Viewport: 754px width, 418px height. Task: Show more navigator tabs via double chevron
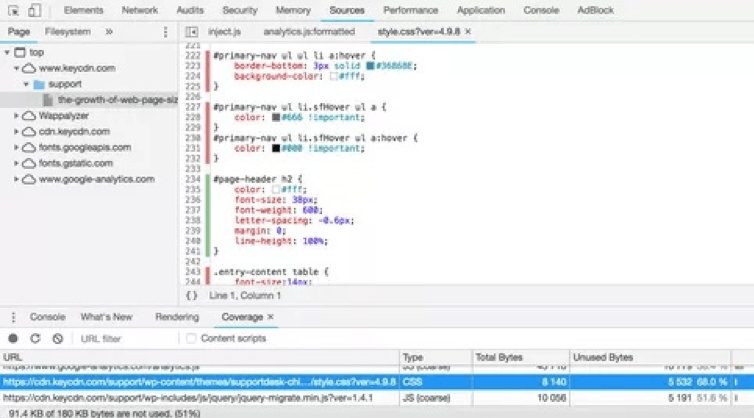coord(109,32)
